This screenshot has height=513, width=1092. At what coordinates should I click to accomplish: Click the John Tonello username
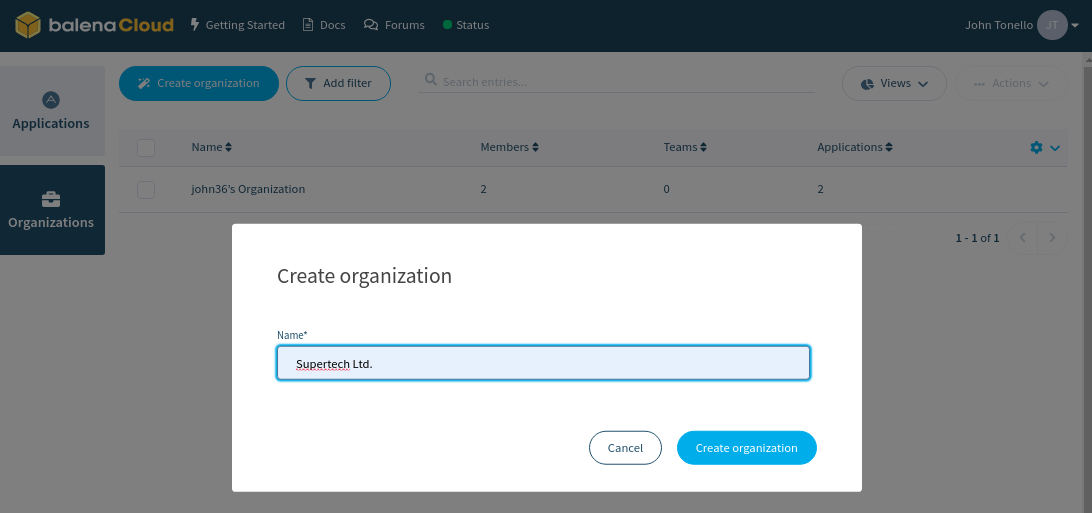(999, 25)
